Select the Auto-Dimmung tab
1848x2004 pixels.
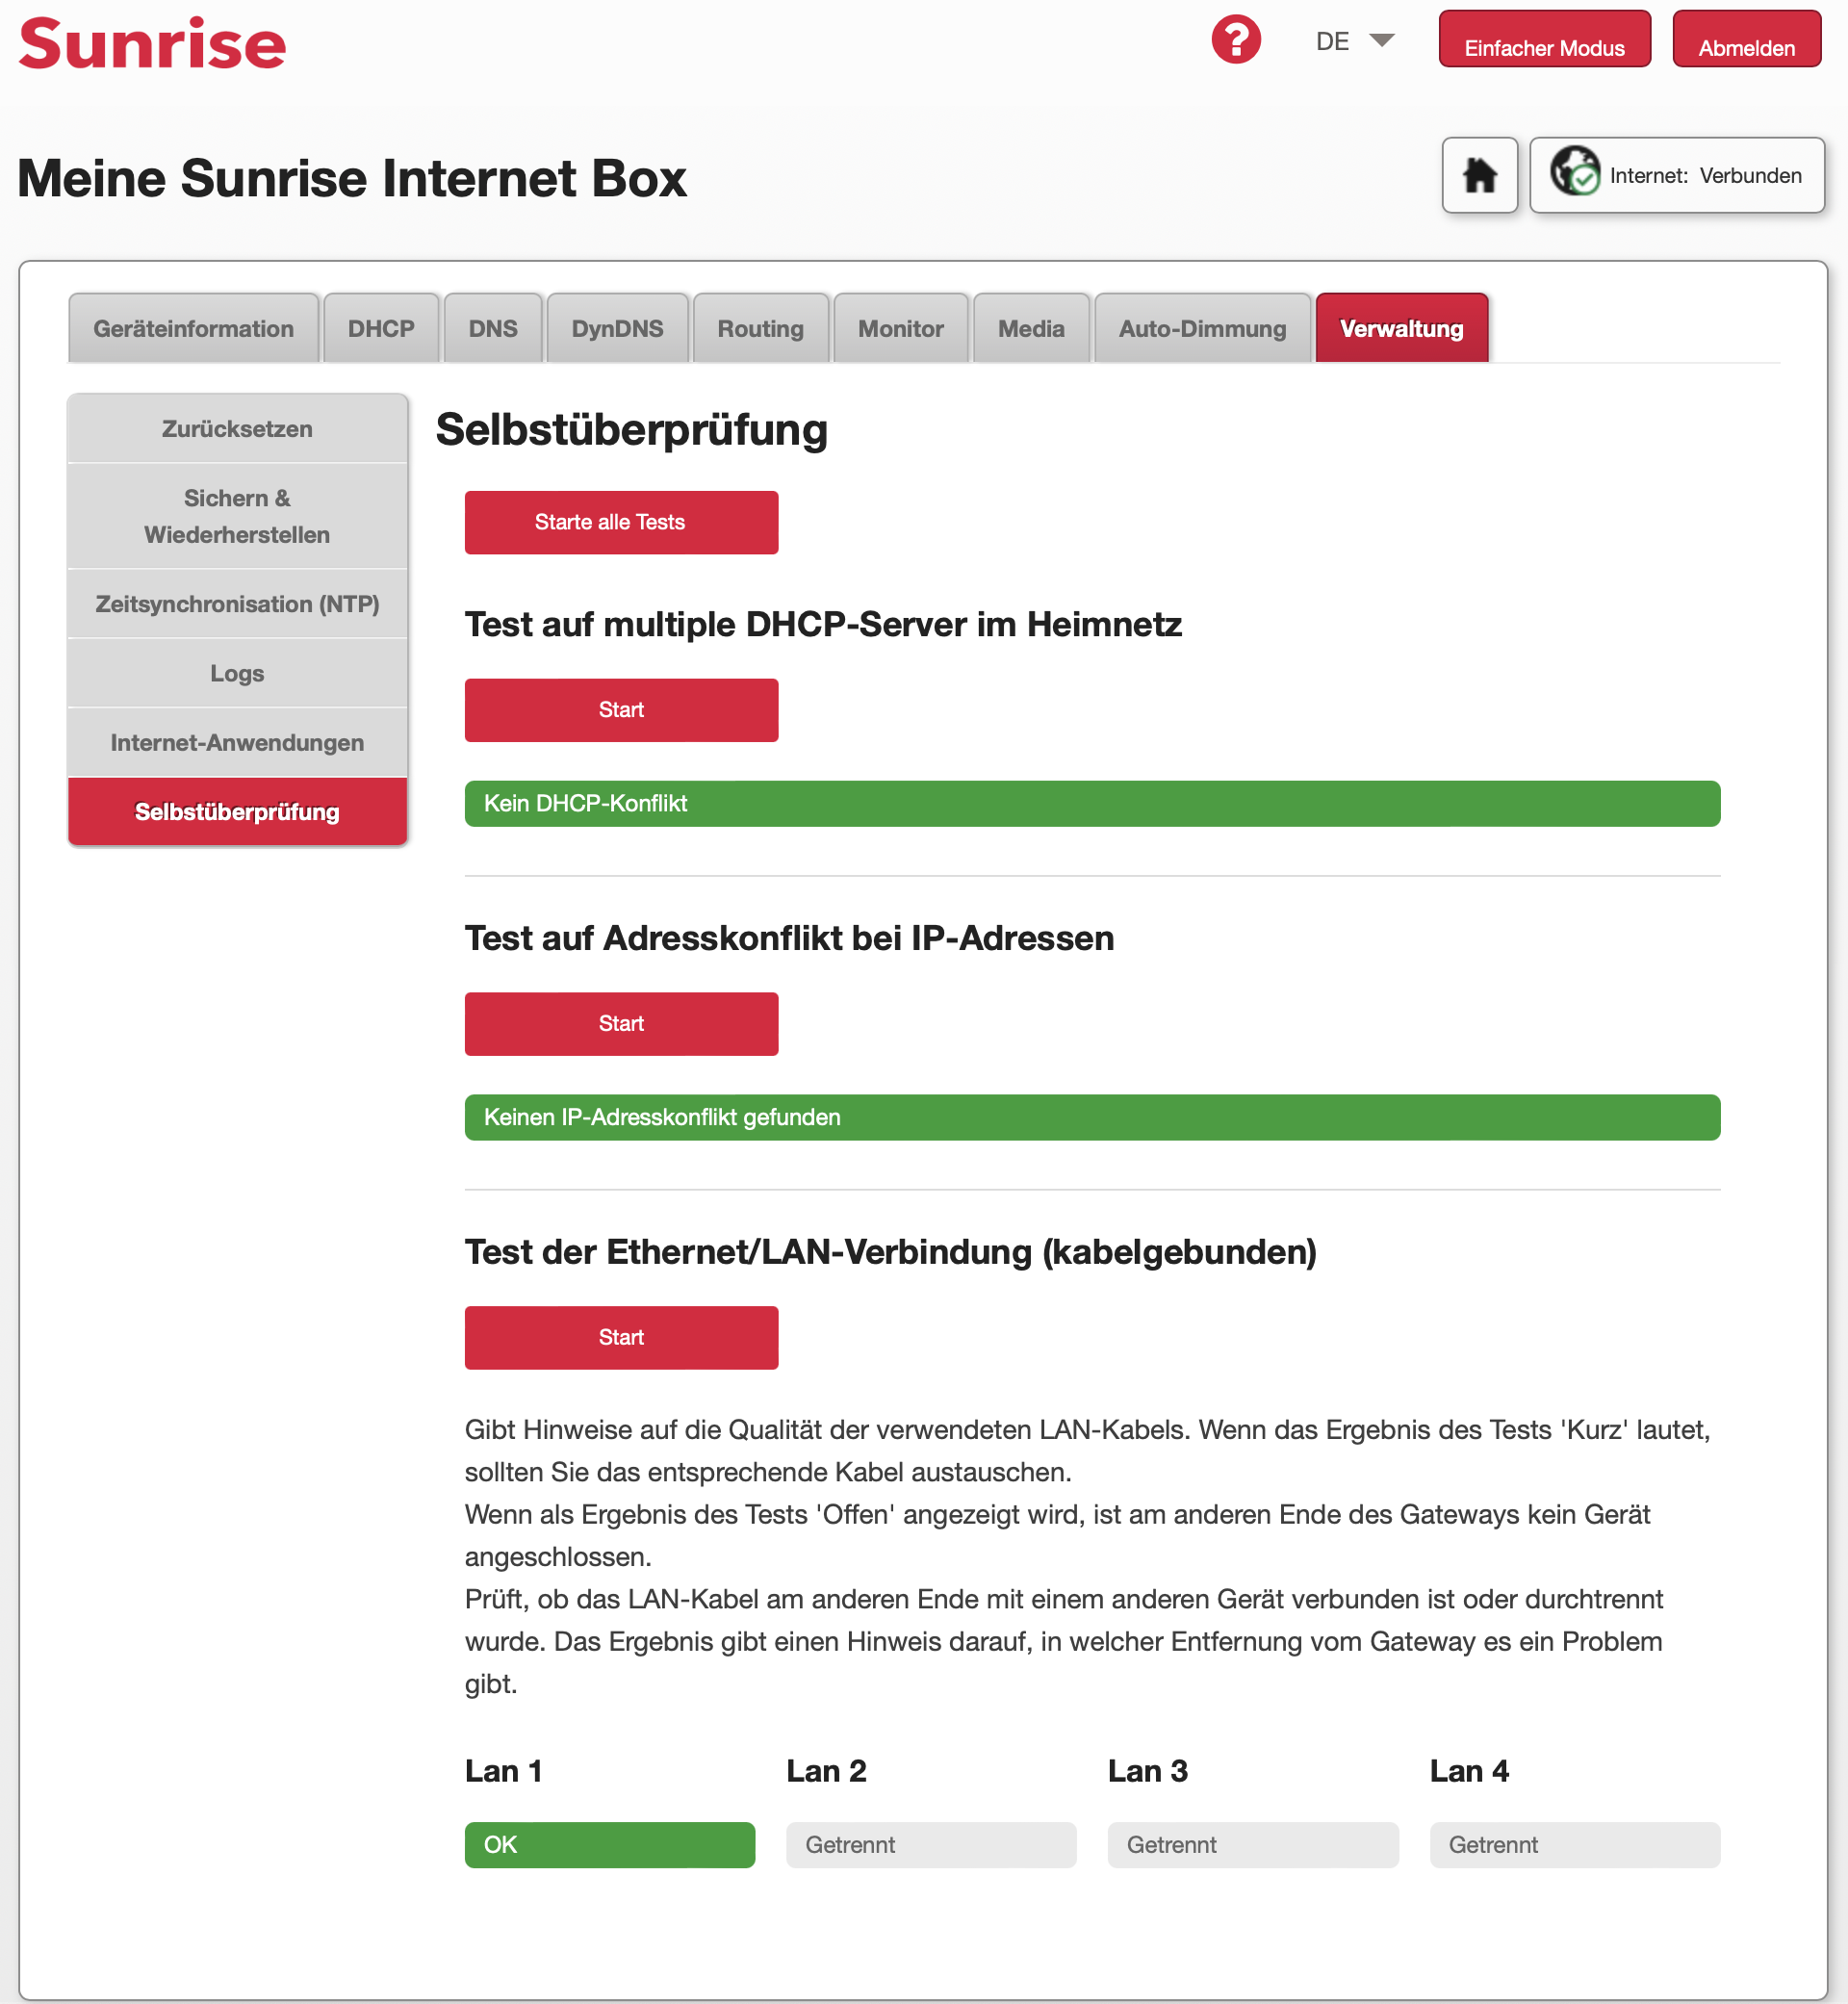tap(1202, 329)
